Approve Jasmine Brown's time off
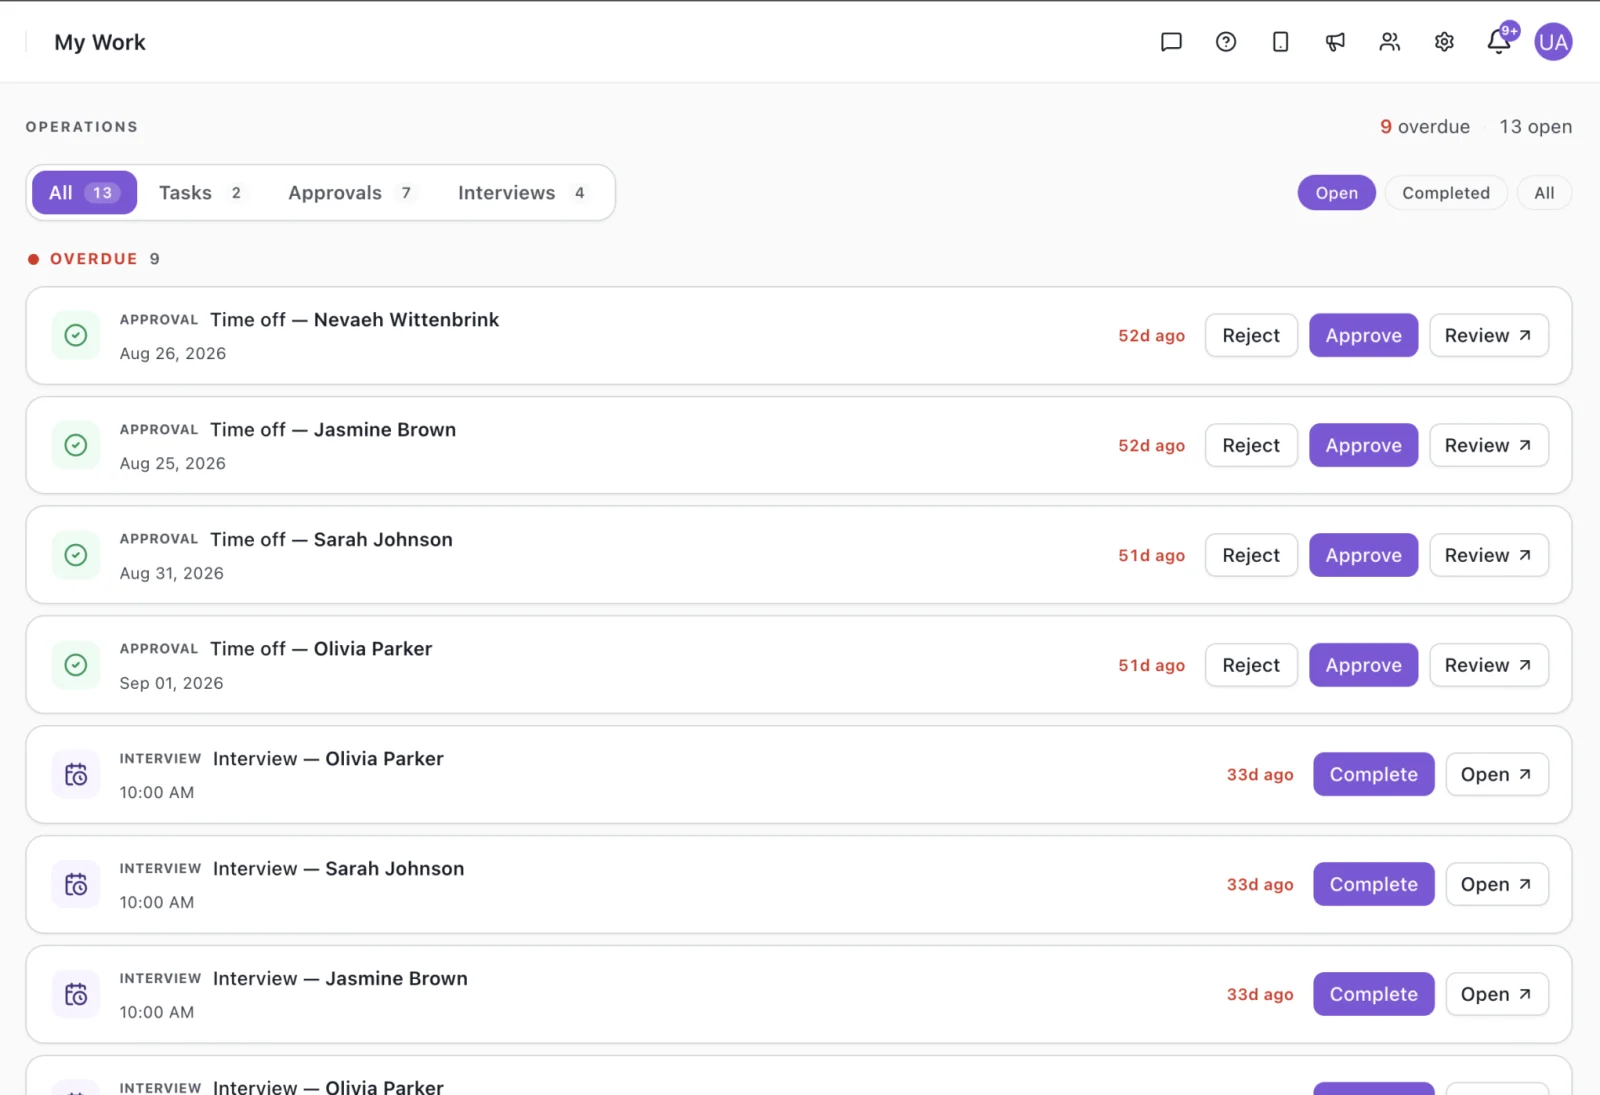Screen dimensions: 1600x1095 click(1364, 446)
